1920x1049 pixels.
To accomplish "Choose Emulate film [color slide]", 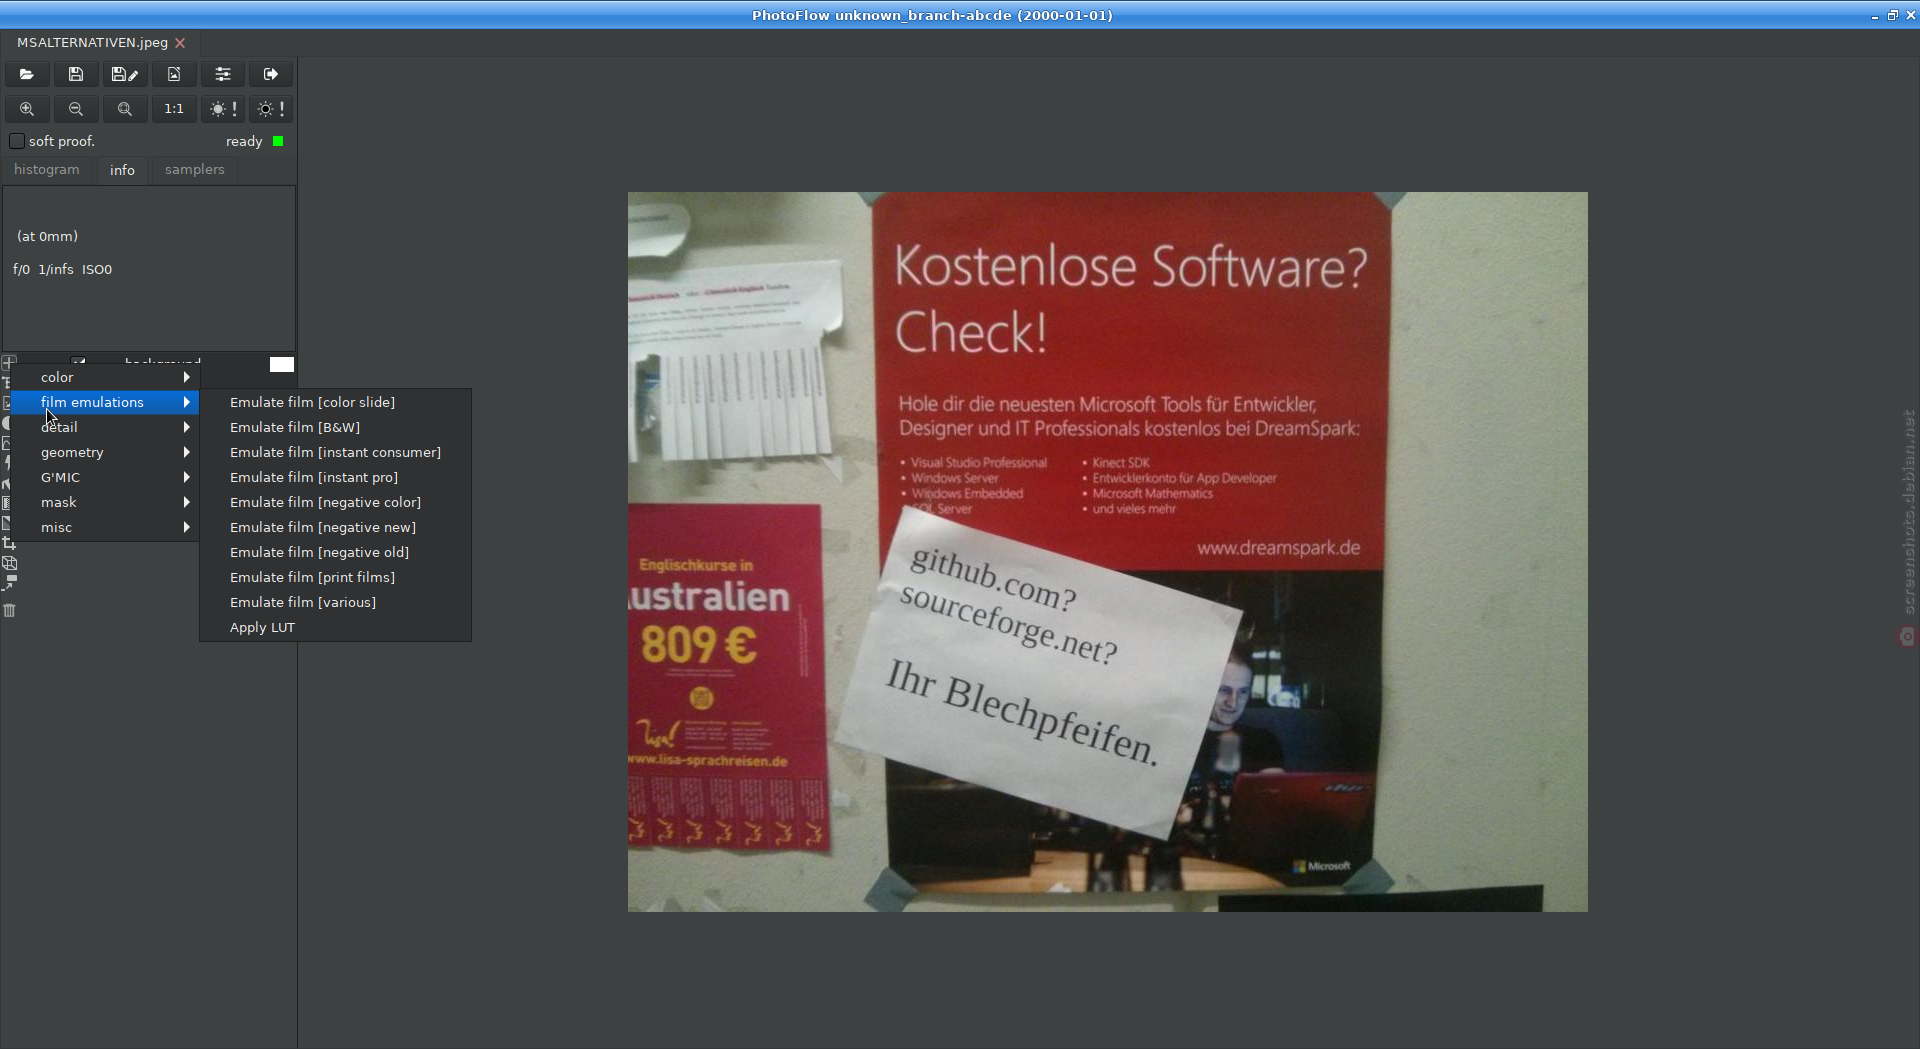I will click(x=335, y=402).
